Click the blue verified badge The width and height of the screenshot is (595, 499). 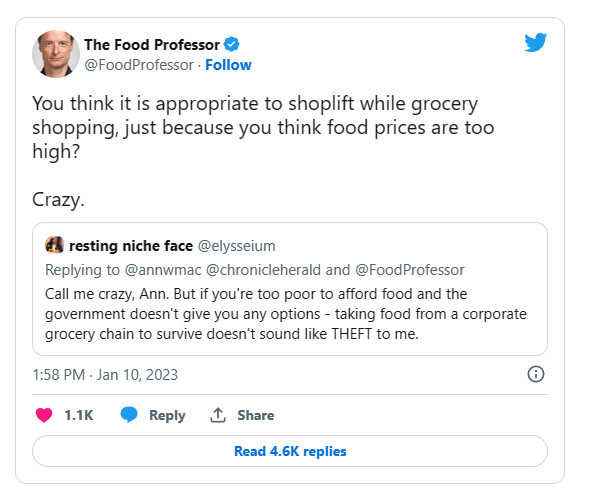pos(231,44)
